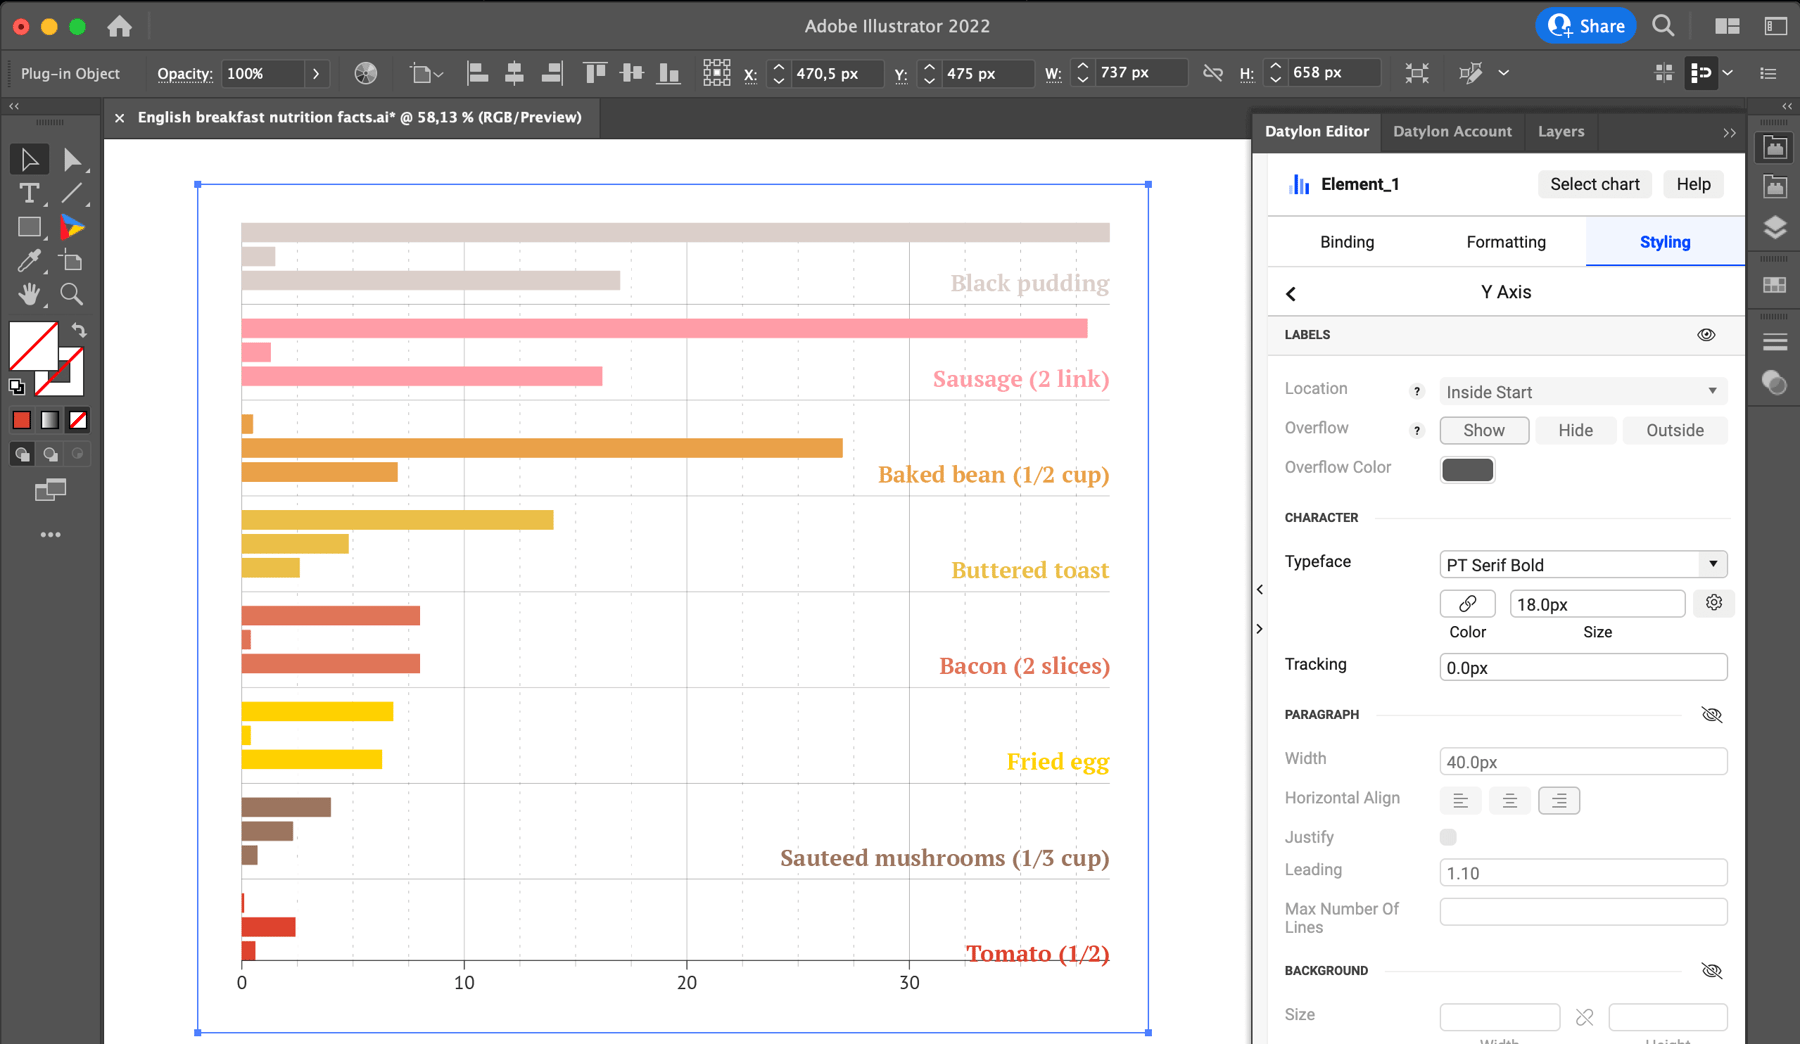Open the Datylon tool in the toolbar

(71, 227)
